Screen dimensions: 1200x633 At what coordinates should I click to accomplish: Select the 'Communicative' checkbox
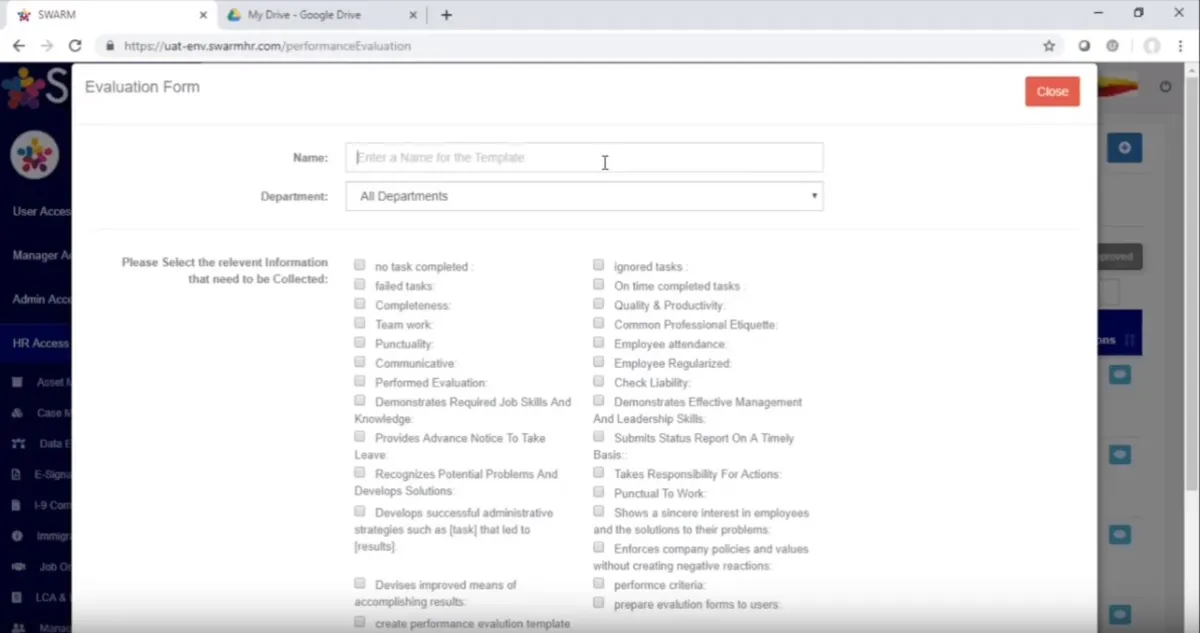tap(360, 362)
